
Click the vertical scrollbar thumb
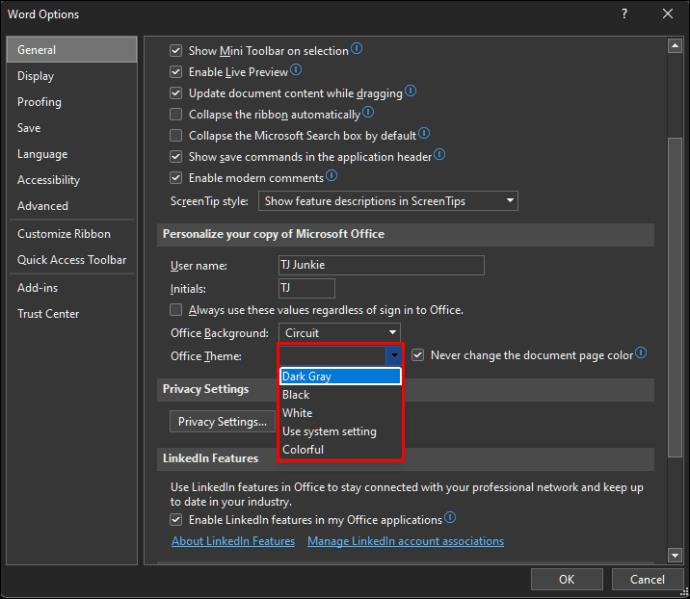(x=675, y=298)
